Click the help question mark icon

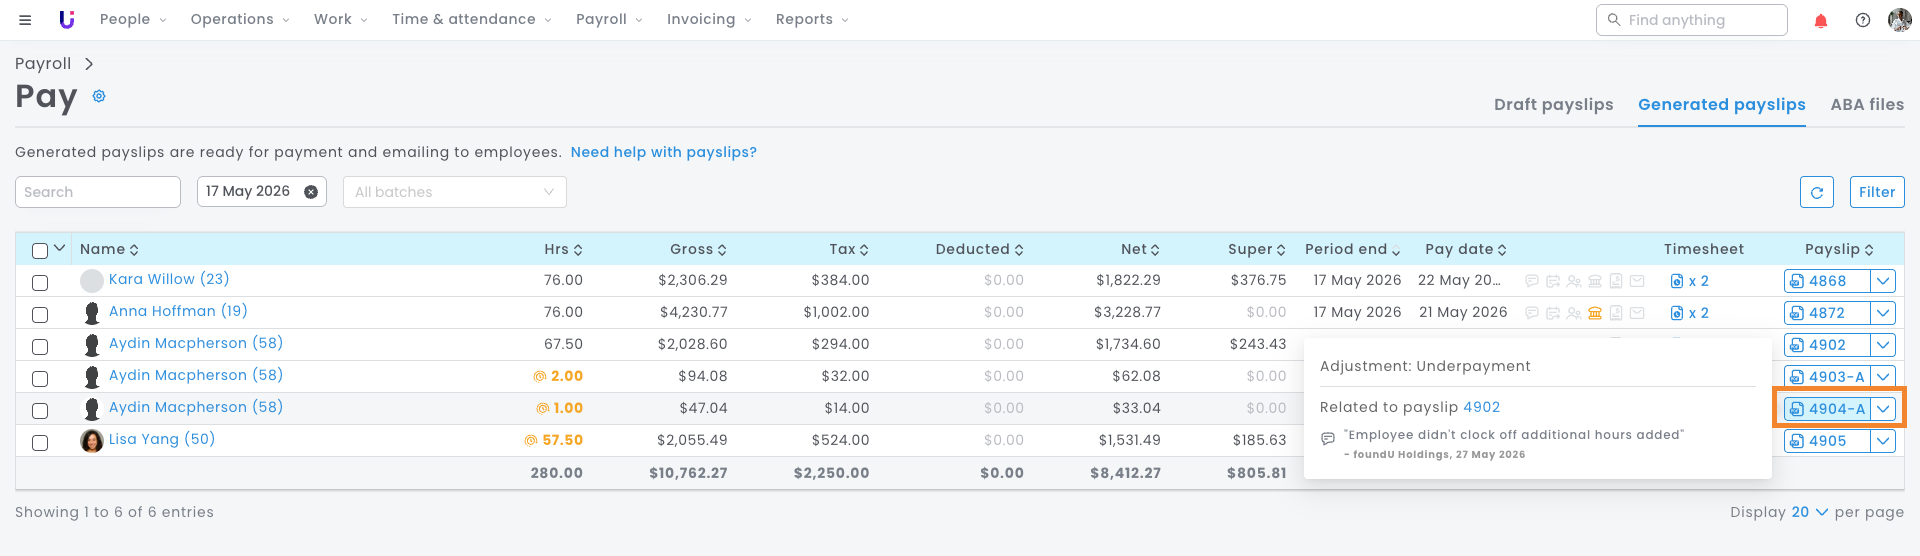1863,20
